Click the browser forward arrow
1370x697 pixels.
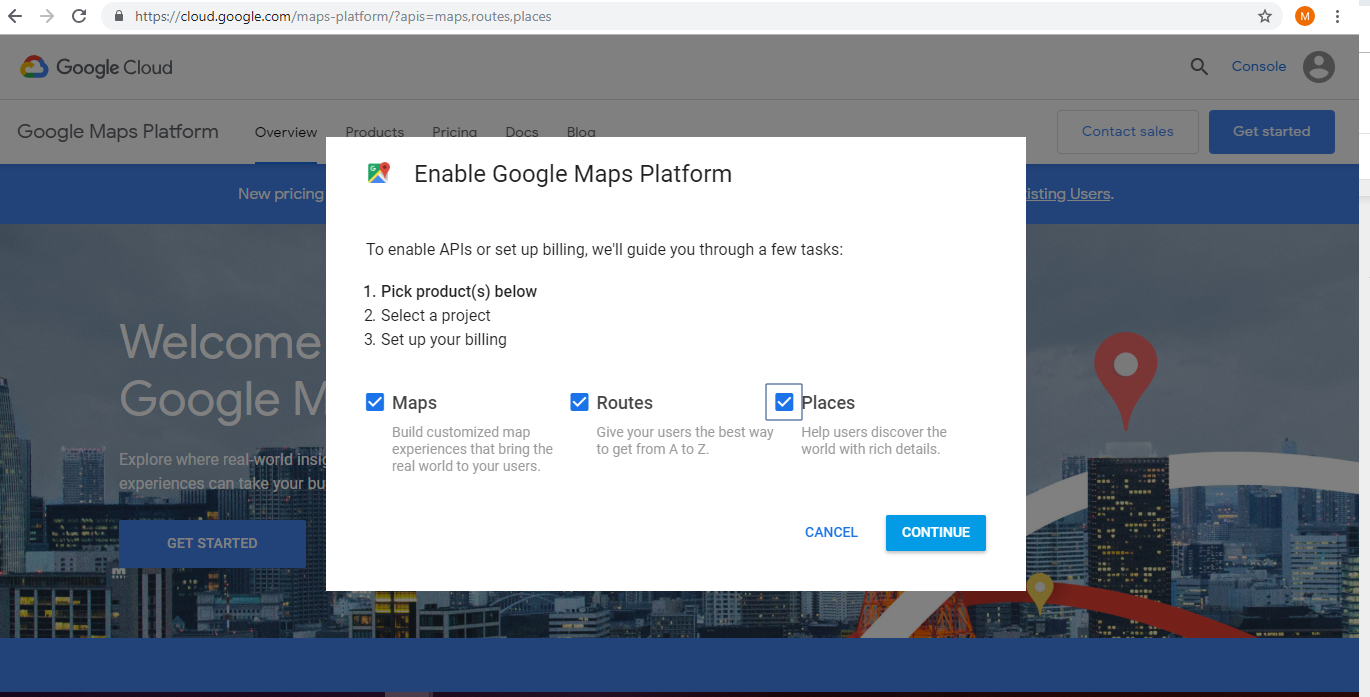(x=47, y=17)
